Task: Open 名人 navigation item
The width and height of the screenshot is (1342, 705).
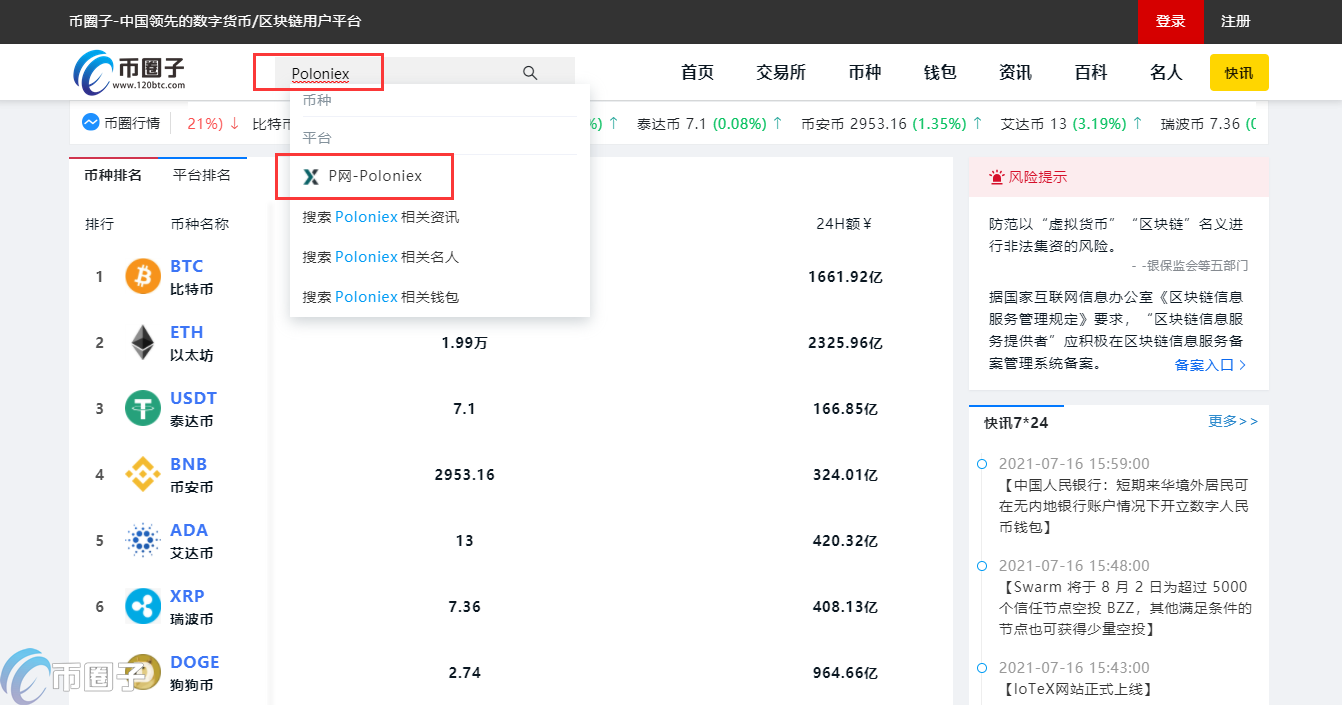Action: point(1166,72)
